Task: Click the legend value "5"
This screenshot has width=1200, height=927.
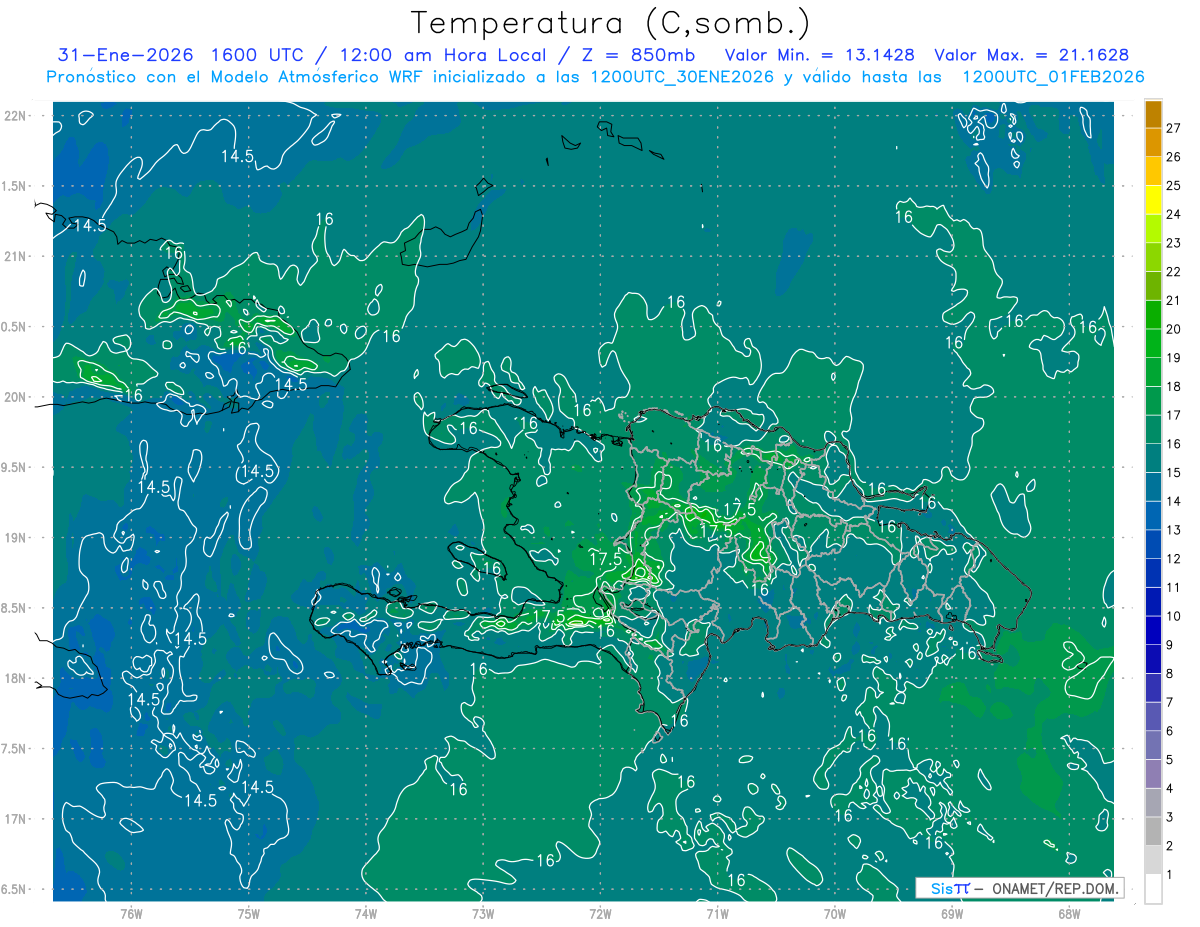Action: [1170, 760]
